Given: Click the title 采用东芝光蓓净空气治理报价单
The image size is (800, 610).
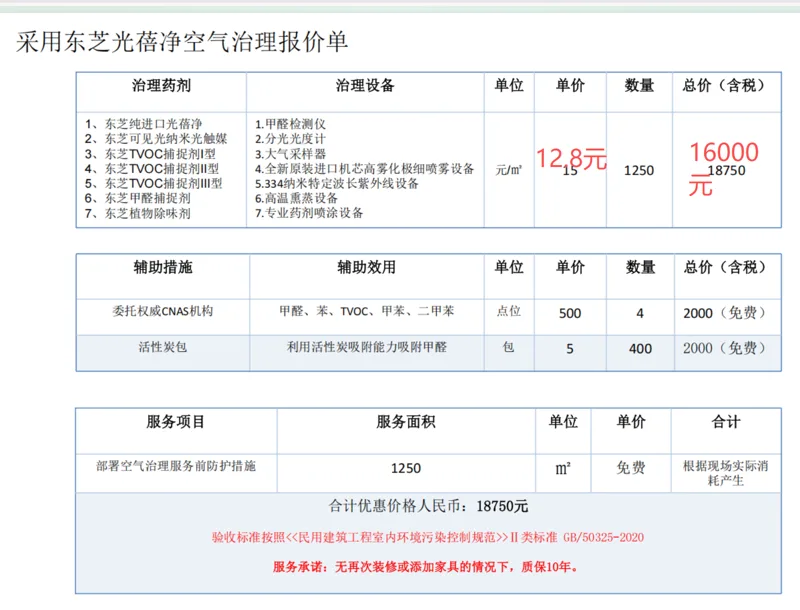Looking at the screenshot, I should (182, 41).
